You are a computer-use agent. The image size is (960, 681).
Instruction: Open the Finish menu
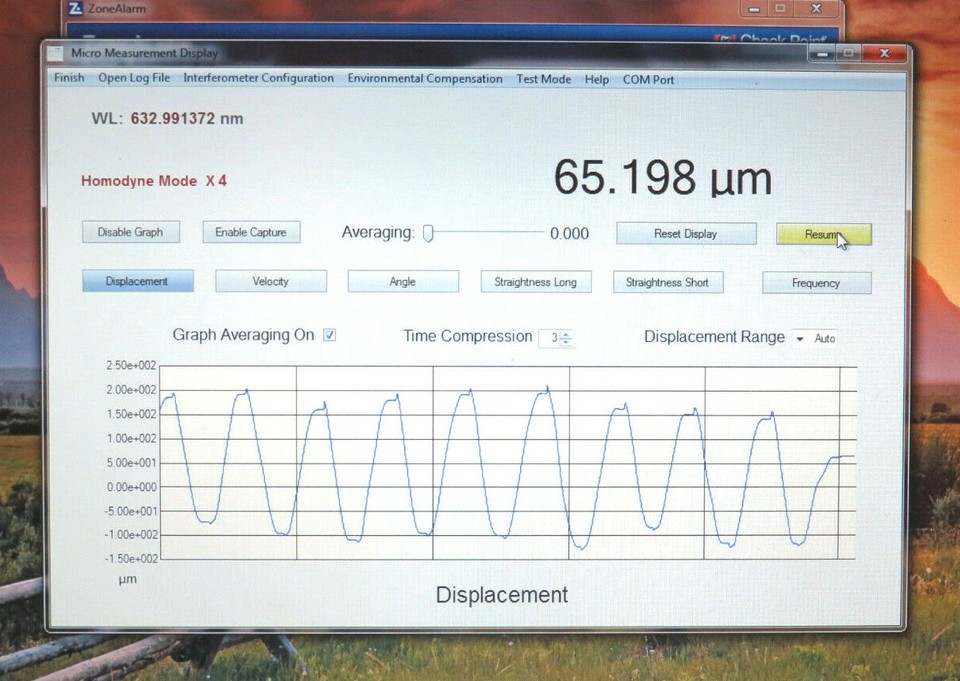(x=68, y=78)
